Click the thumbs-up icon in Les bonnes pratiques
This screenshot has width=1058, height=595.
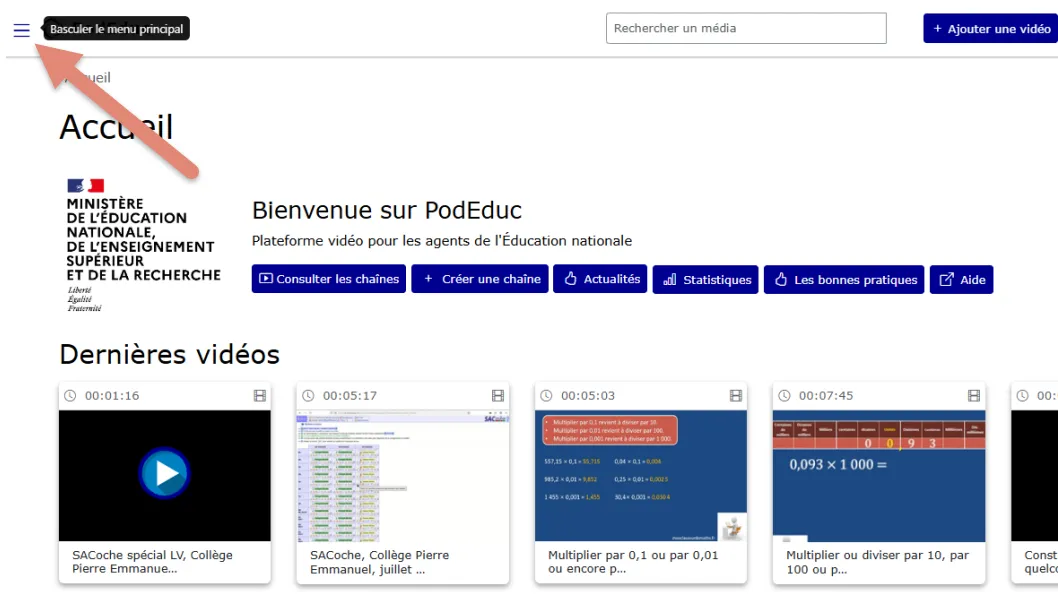coord(781,279)
